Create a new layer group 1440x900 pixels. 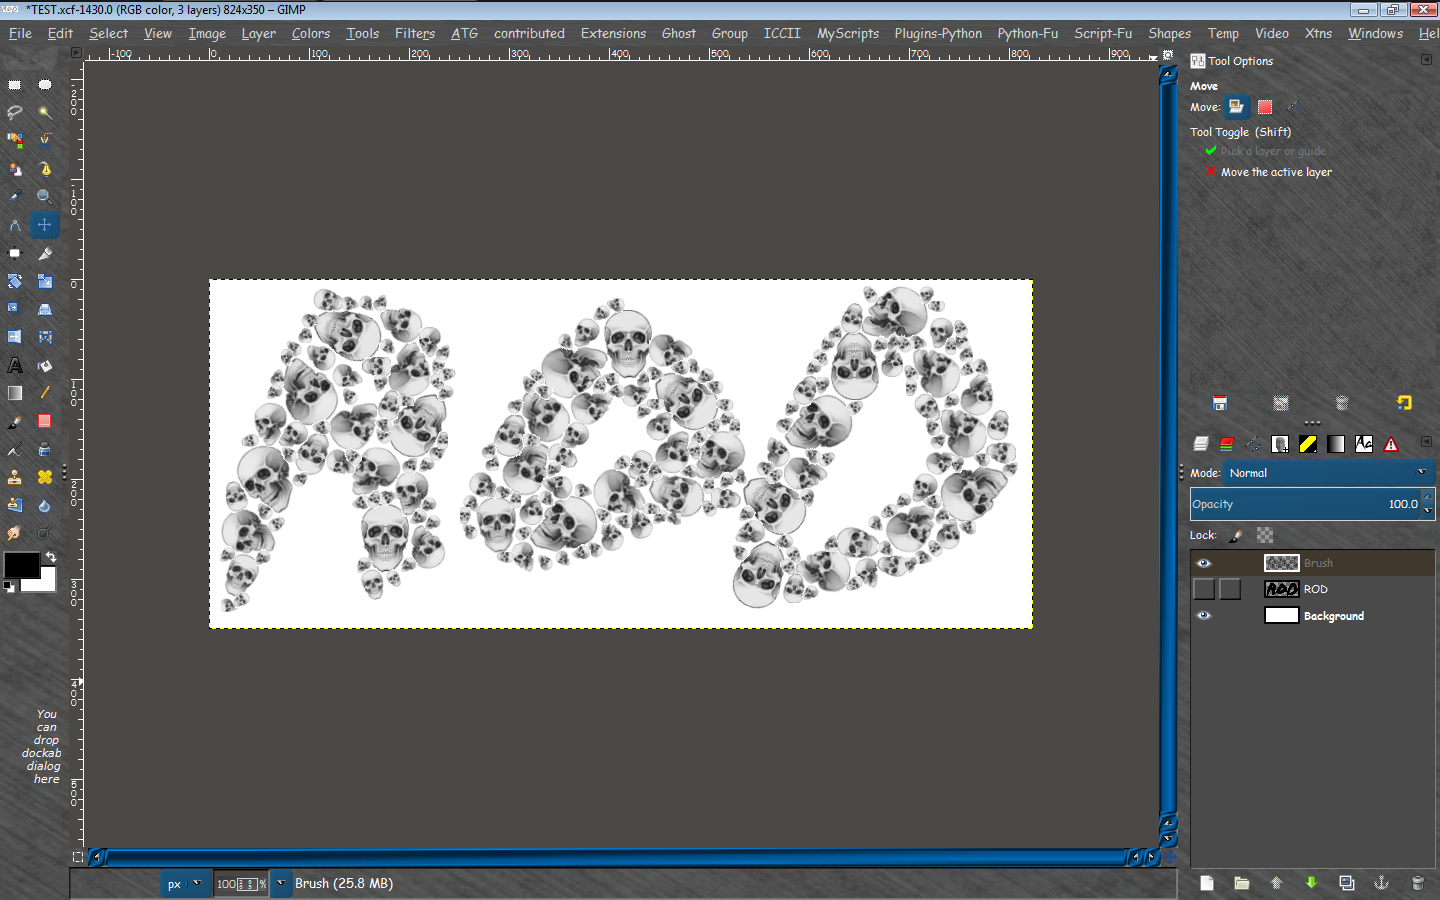click(1241, 883)
